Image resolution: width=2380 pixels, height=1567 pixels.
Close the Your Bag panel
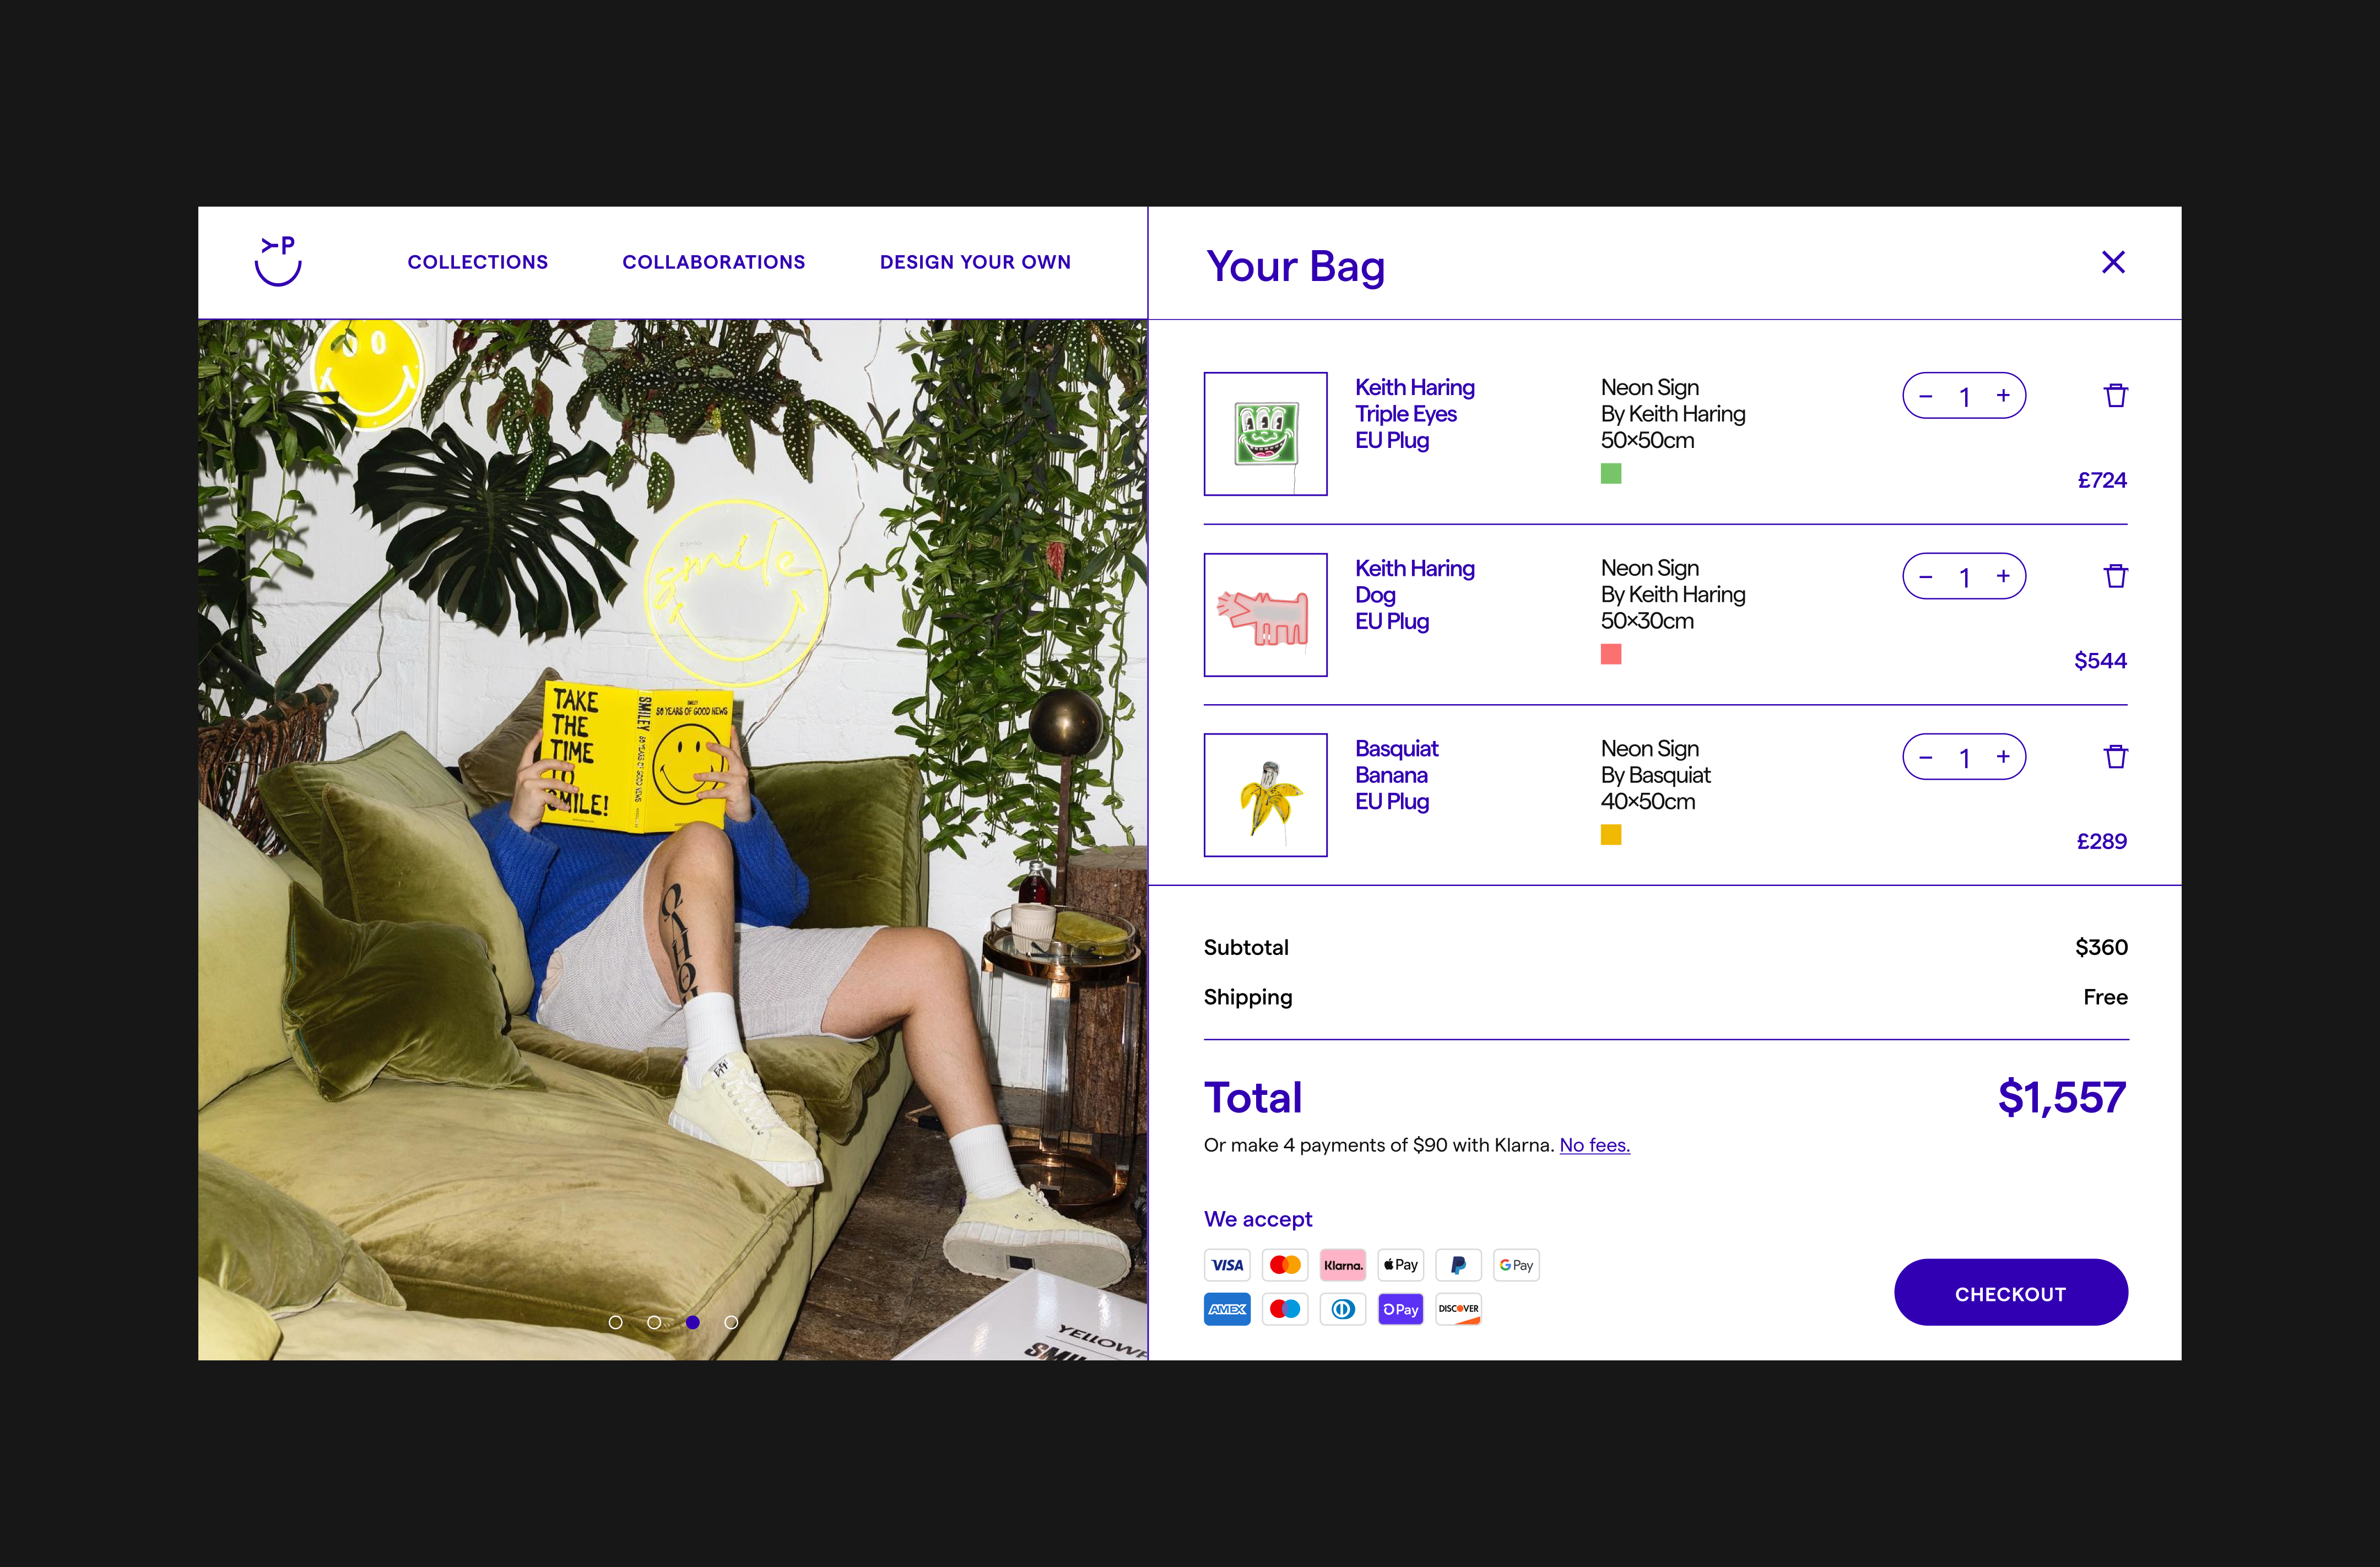[x=2113, y=262]
